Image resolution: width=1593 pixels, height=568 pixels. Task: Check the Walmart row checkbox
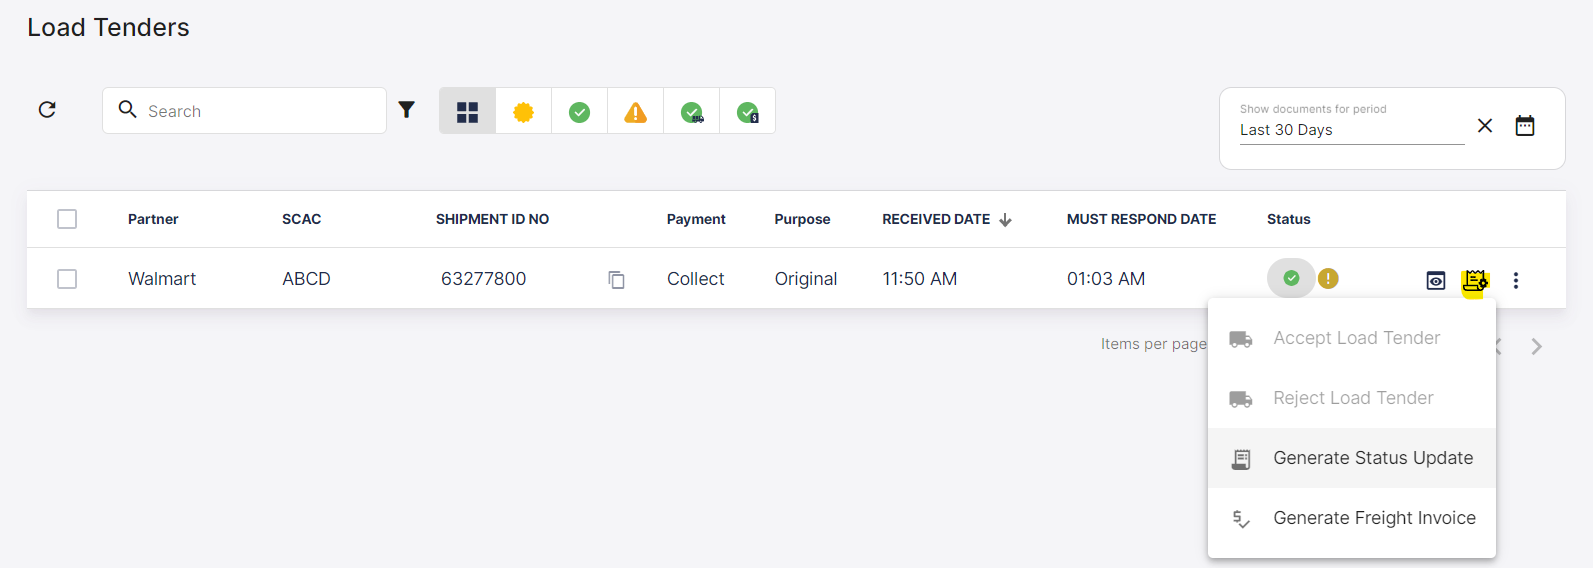pyautogui.click(x=67, y=279)
